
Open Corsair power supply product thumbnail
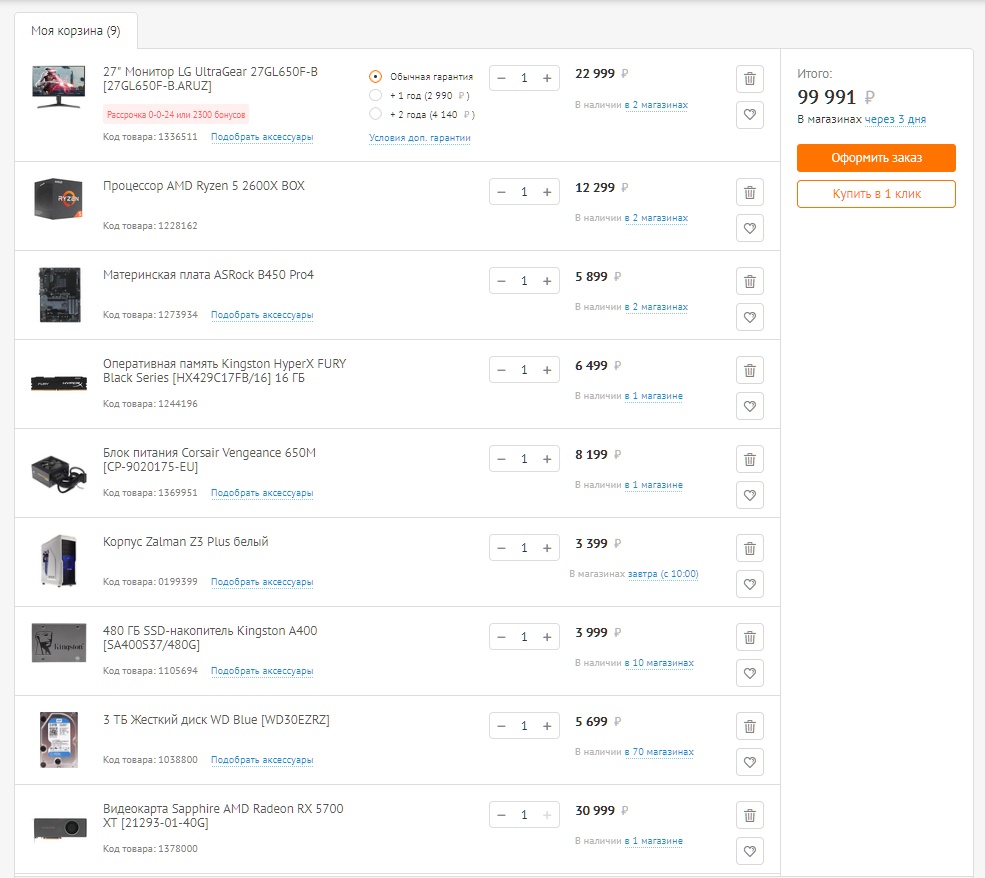point(59,474)
